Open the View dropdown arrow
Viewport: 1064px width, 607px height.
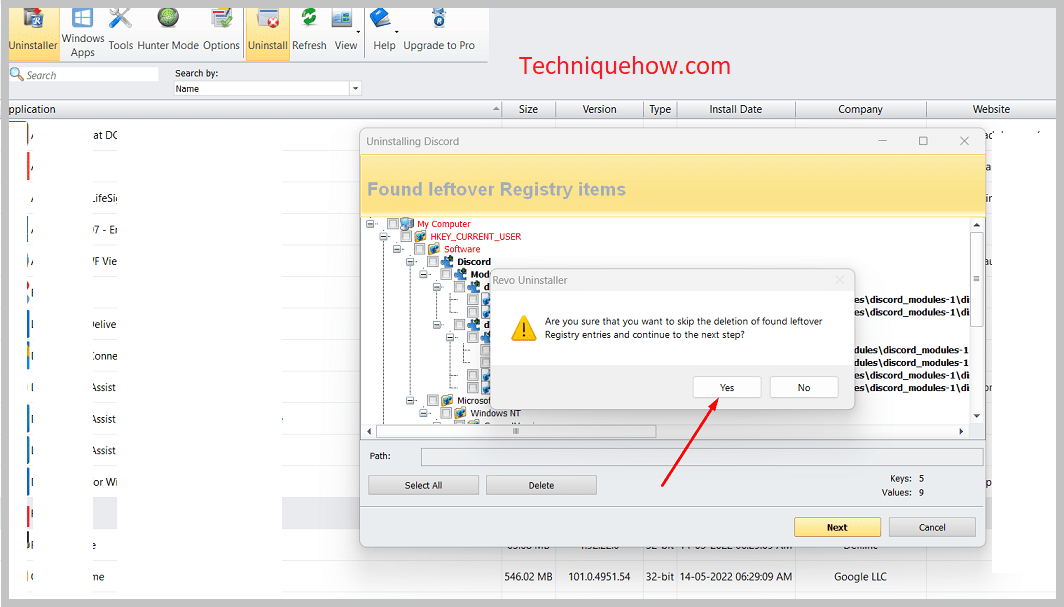click(x=358, y=32)
